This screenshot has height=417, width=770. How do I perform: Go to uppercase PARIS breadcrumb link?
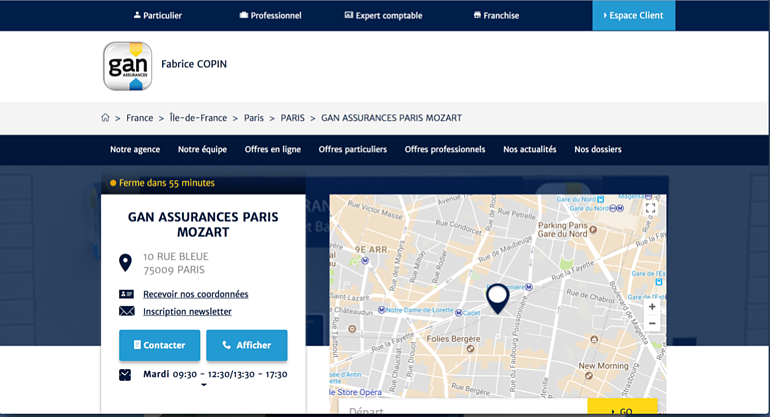pyautogui.click(x=293, y=118)
